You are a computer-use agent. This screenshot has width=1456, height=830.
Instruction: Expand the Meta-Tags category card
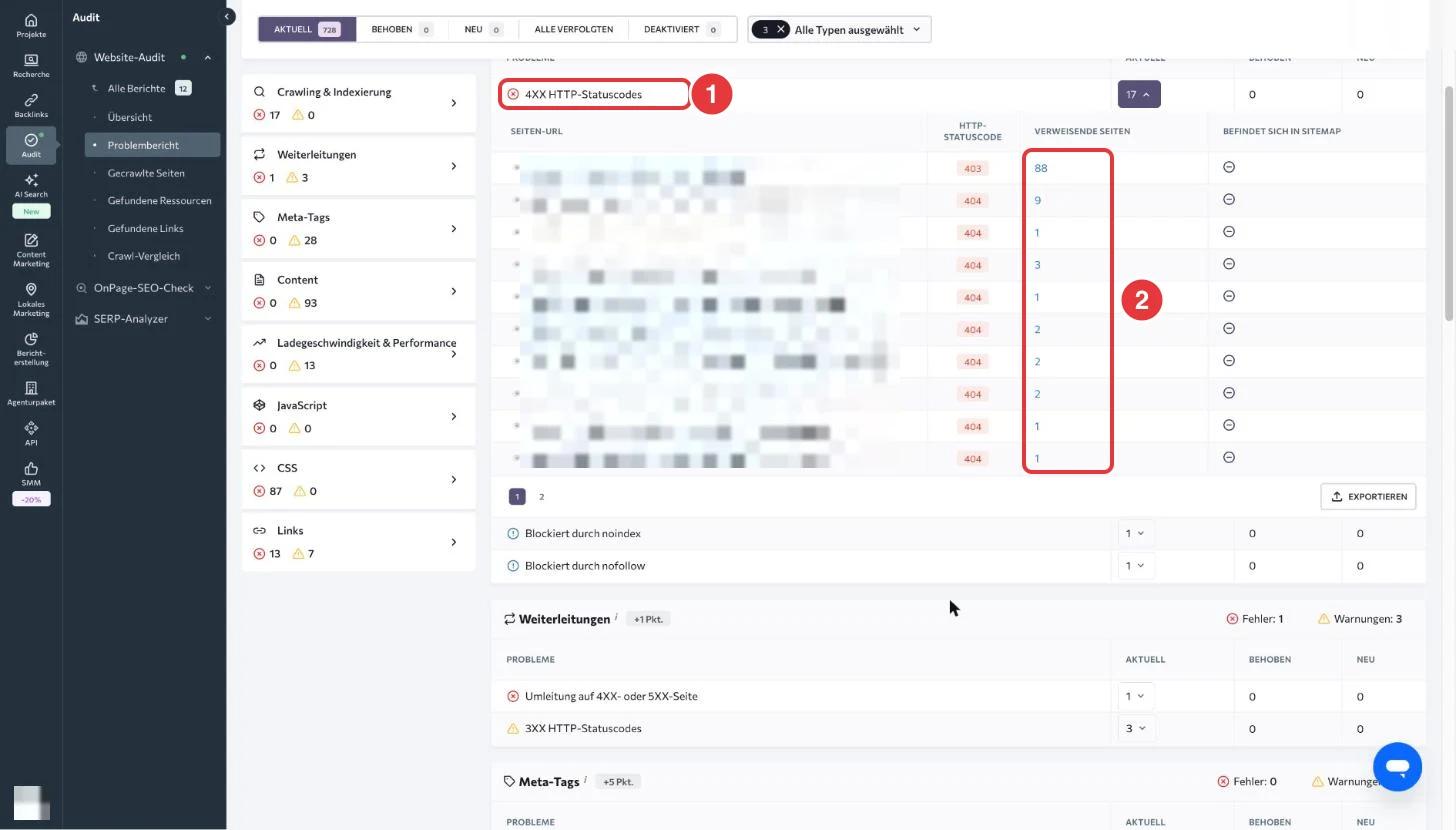coord(358,229)
